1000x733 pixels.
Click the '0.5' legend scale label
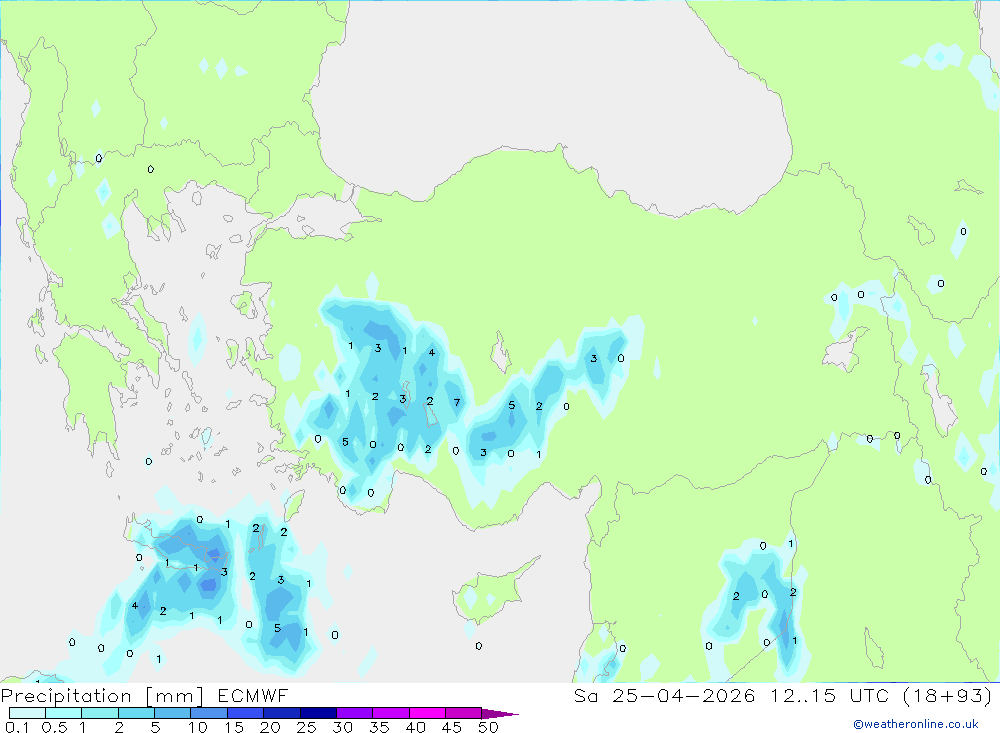[54, 727]
